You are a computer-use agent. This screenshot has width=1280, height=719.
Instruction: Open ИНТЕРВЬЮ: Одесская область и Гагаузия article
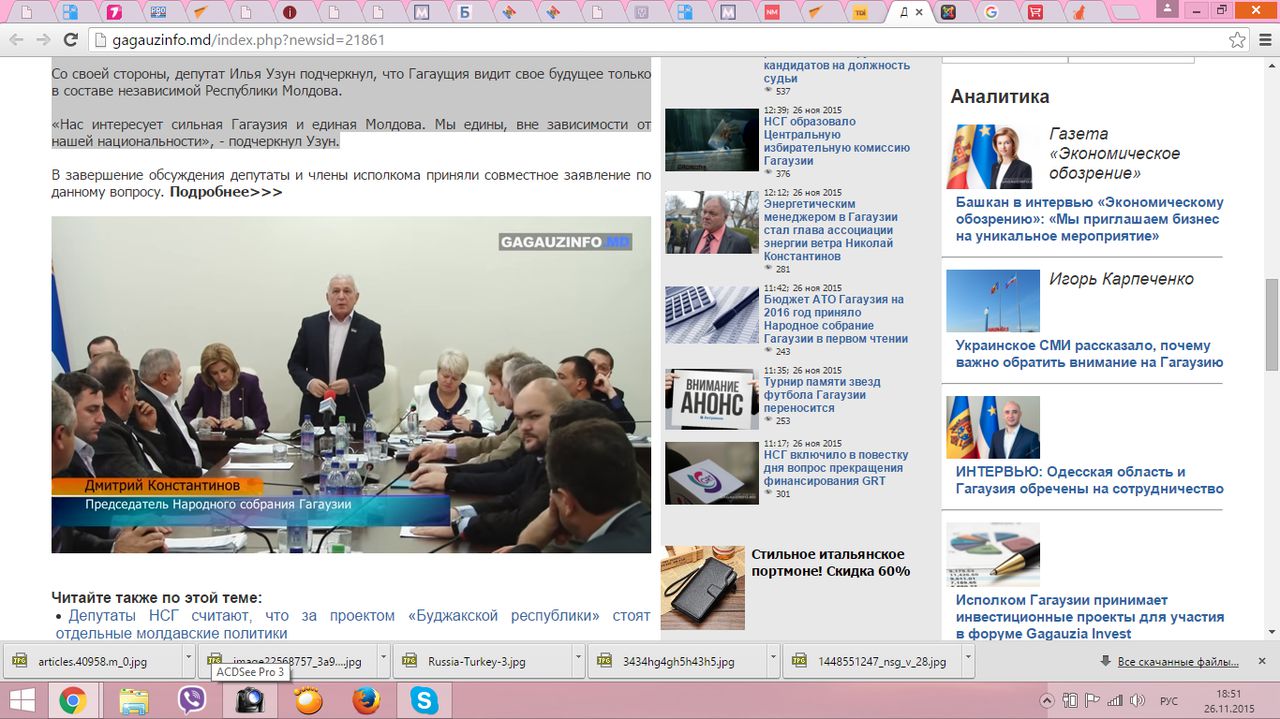[x=1089, y=480]
